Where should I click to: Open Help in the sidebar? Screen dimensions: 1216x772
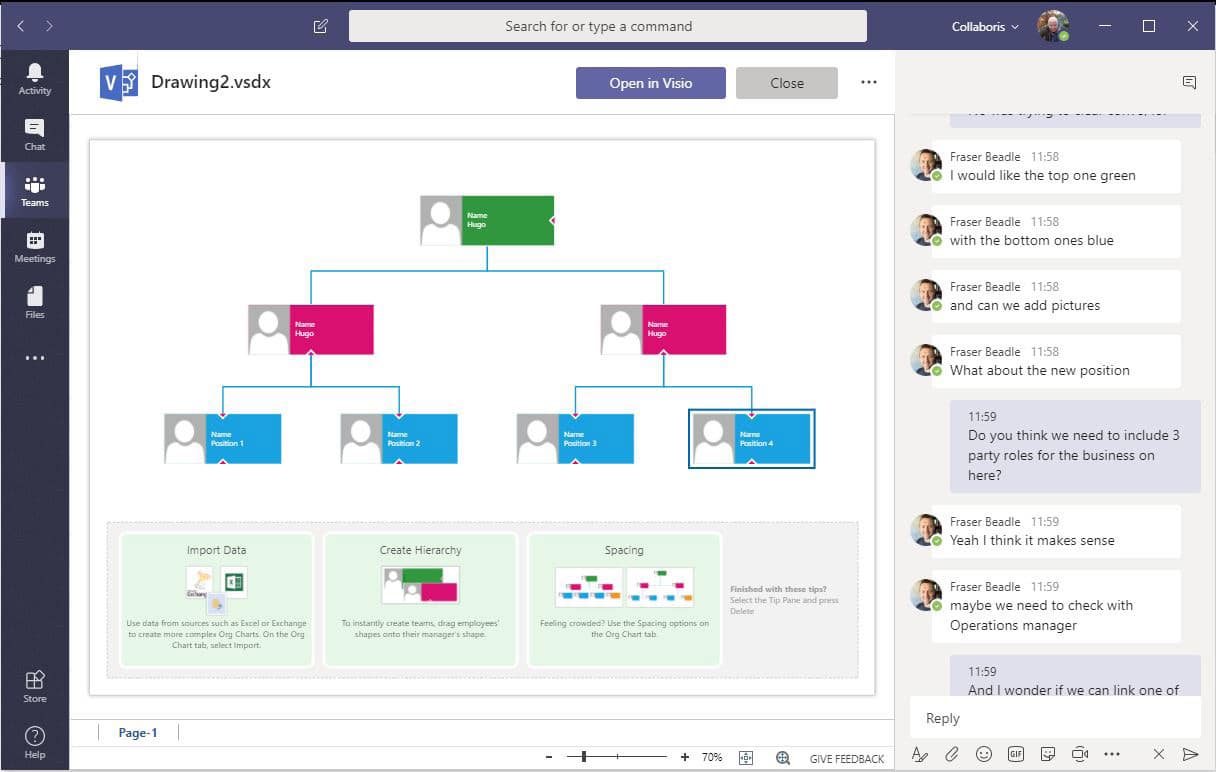pyautogui.click(x=34, y=742)
